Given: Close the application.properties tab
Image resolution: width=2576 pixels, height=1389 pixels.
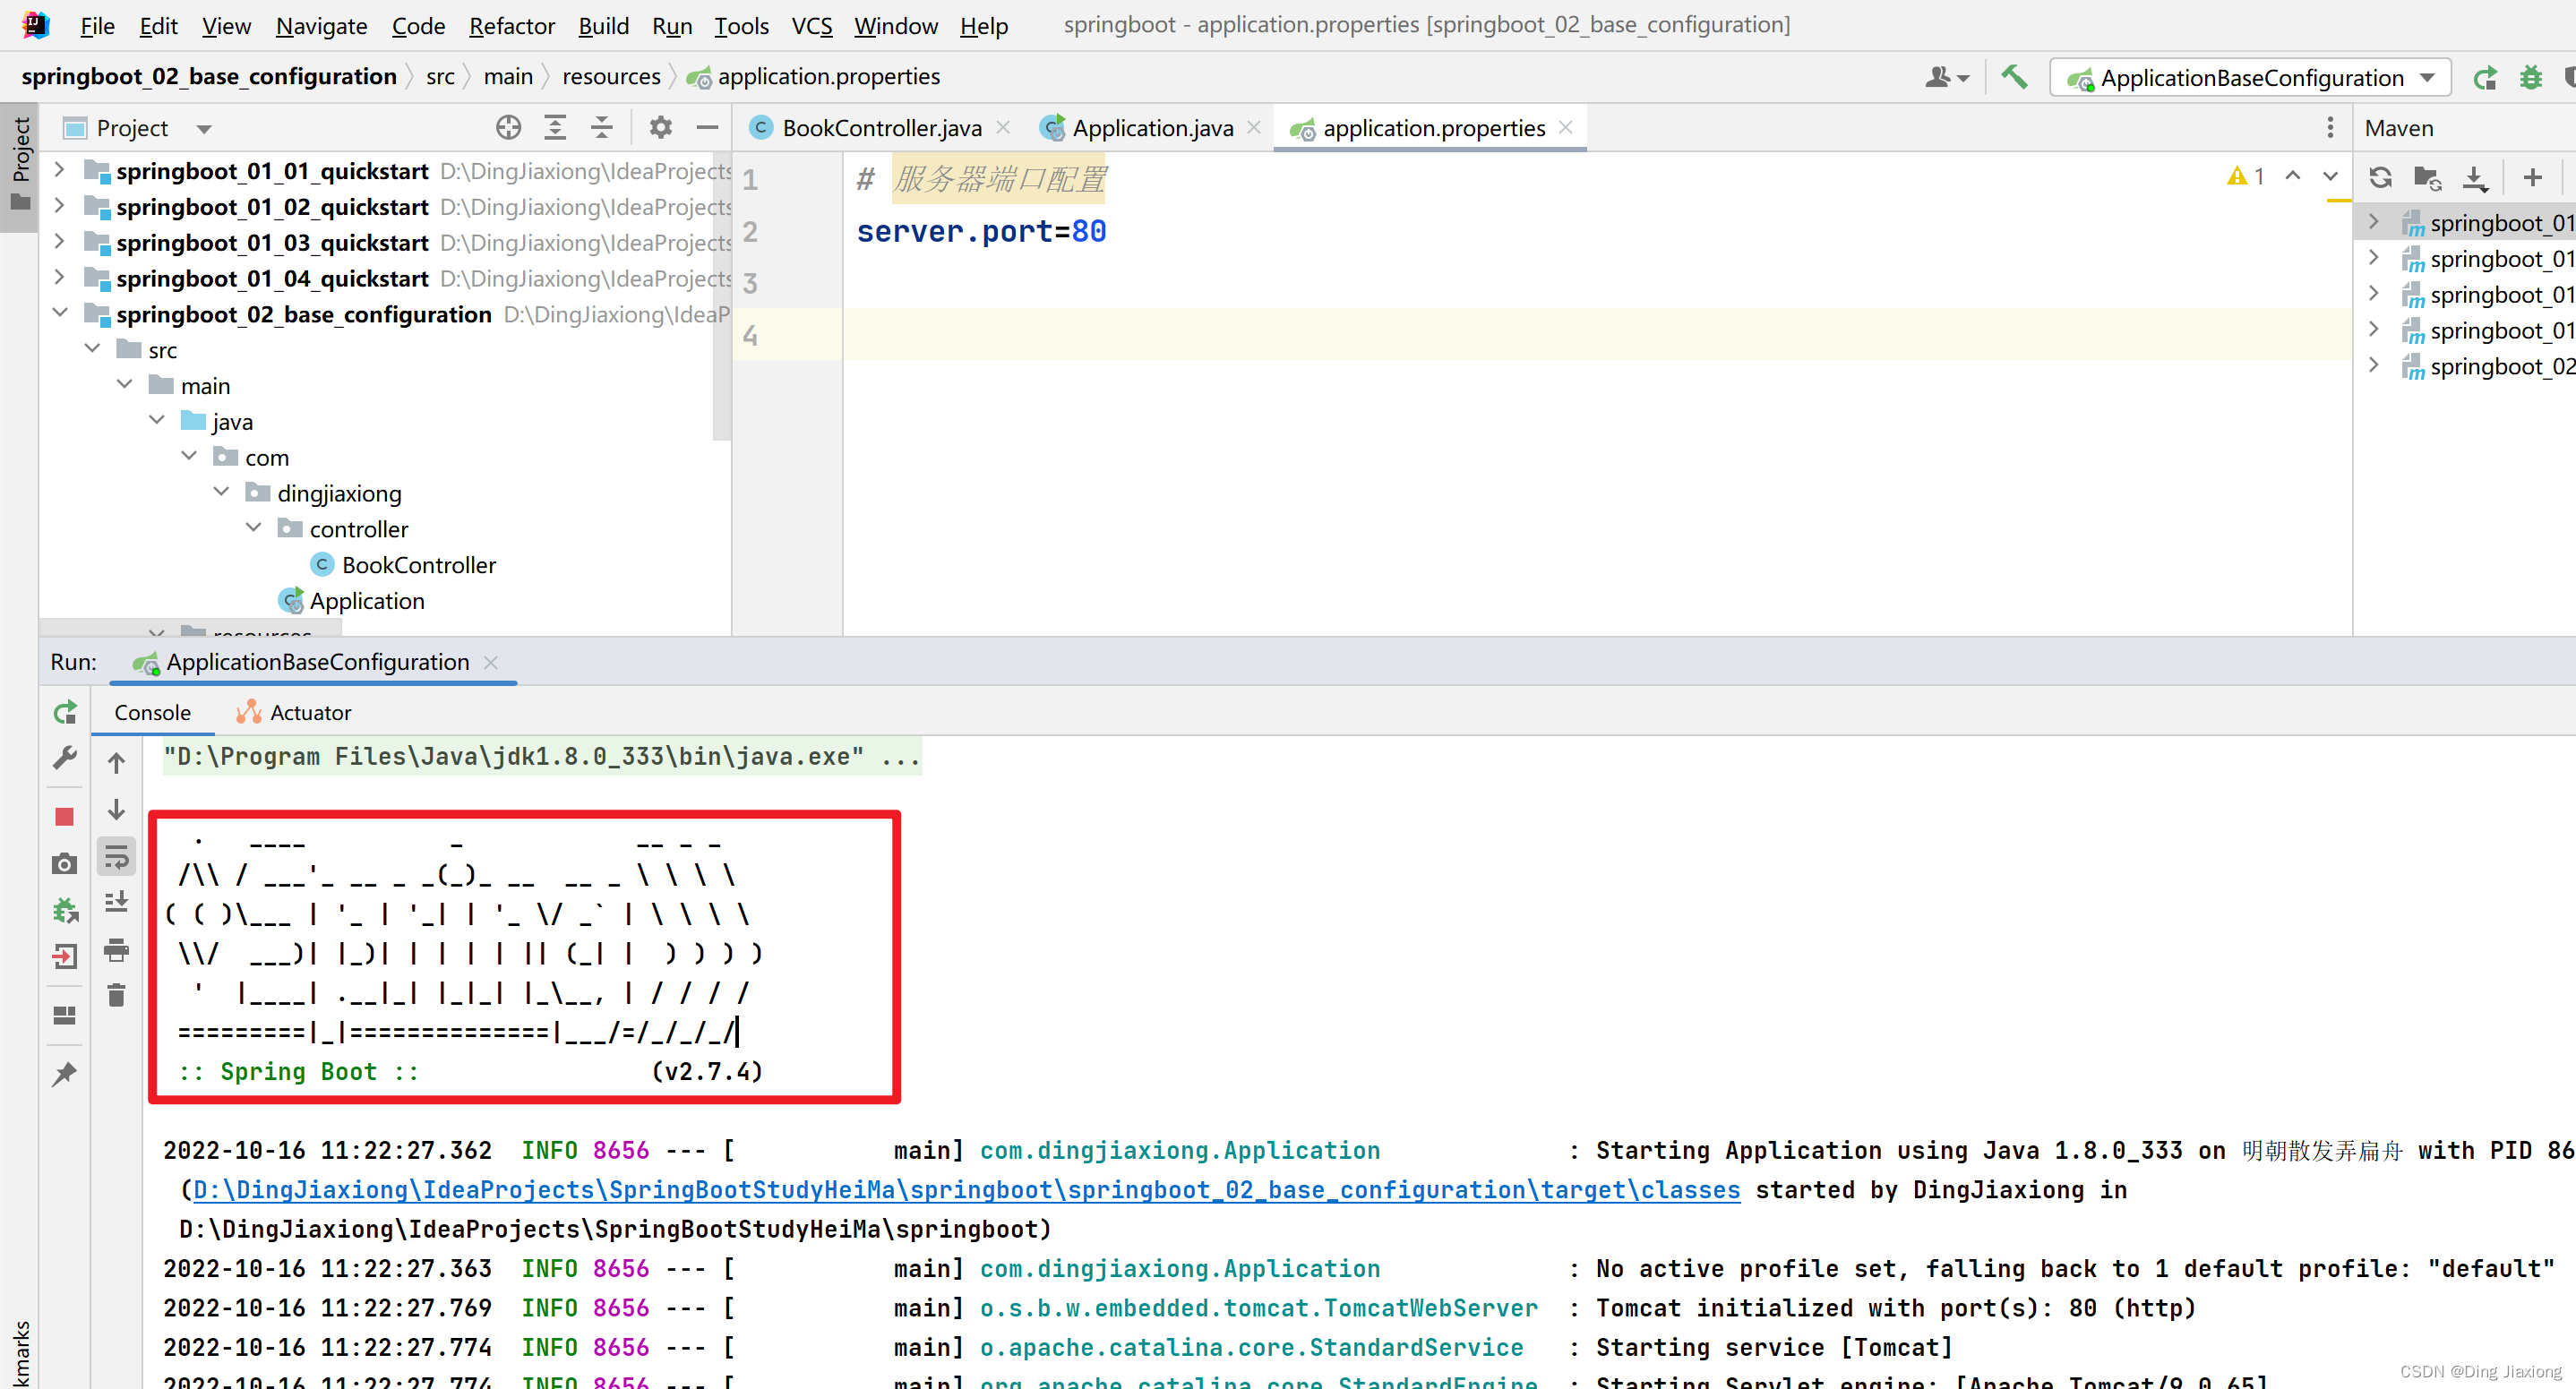Looking at the screenshot, I should click(1566, 127).
